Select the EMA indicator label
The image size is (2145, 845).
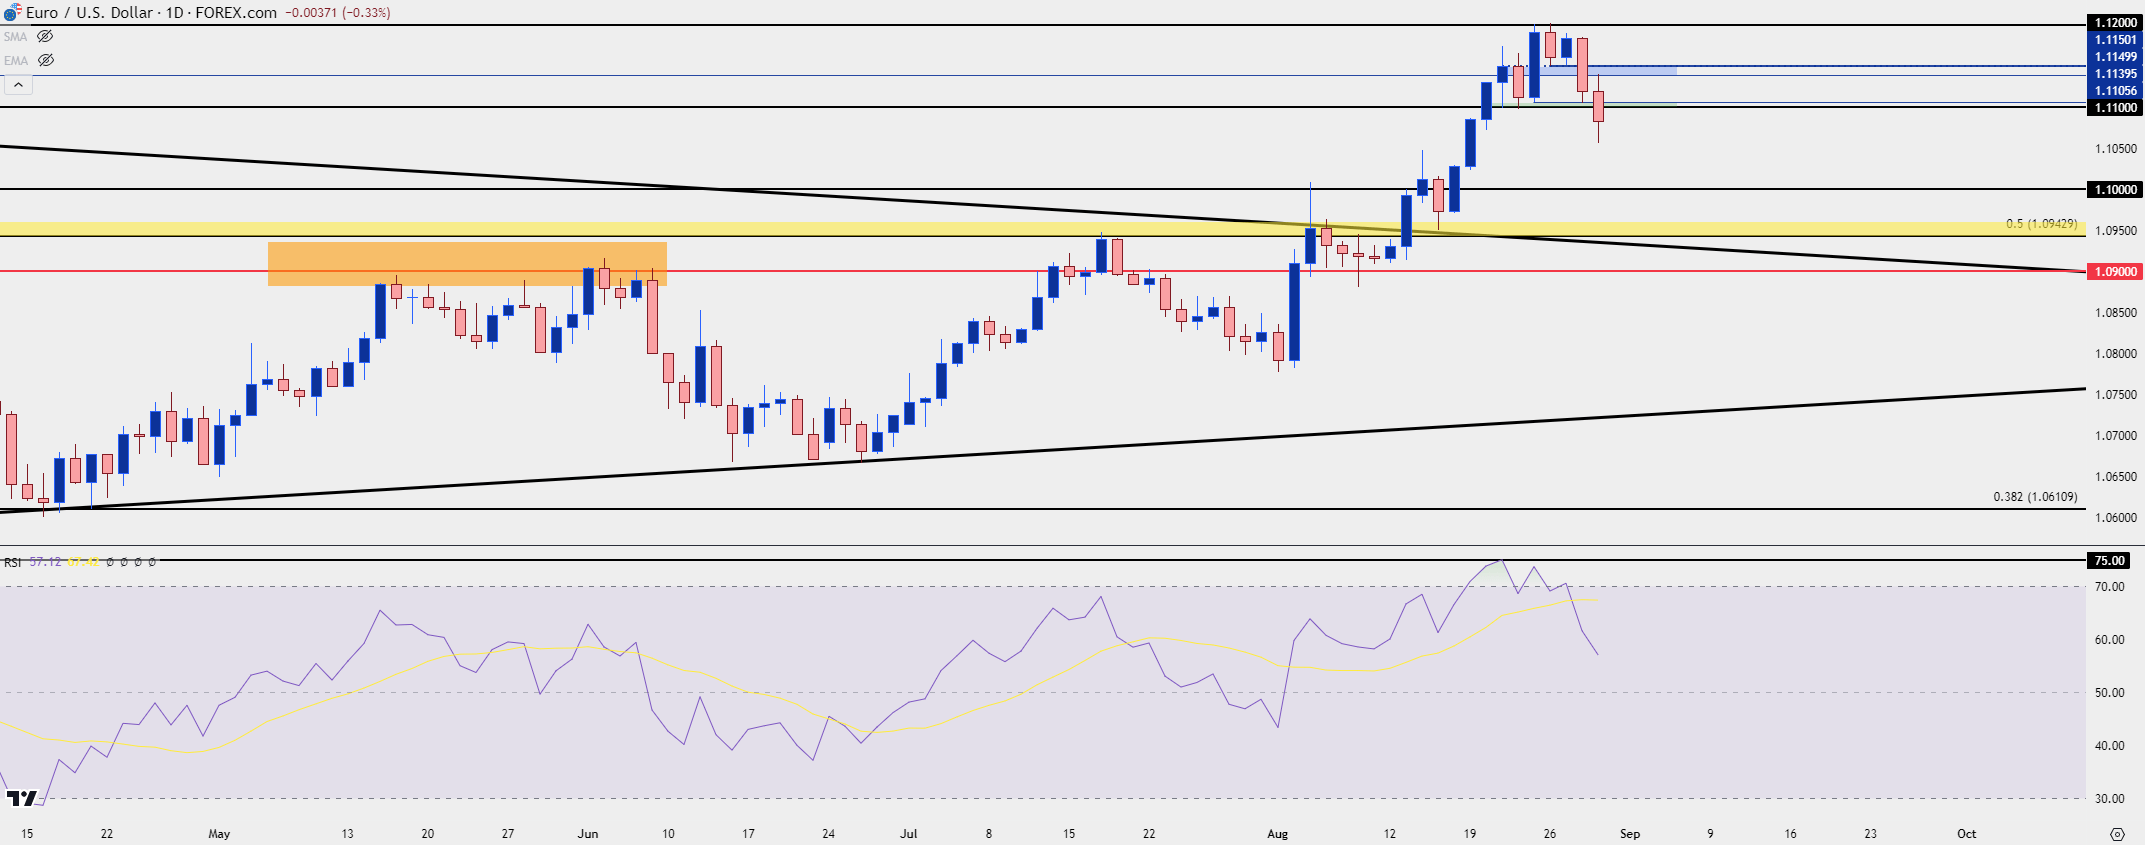[x=15, y=61]
